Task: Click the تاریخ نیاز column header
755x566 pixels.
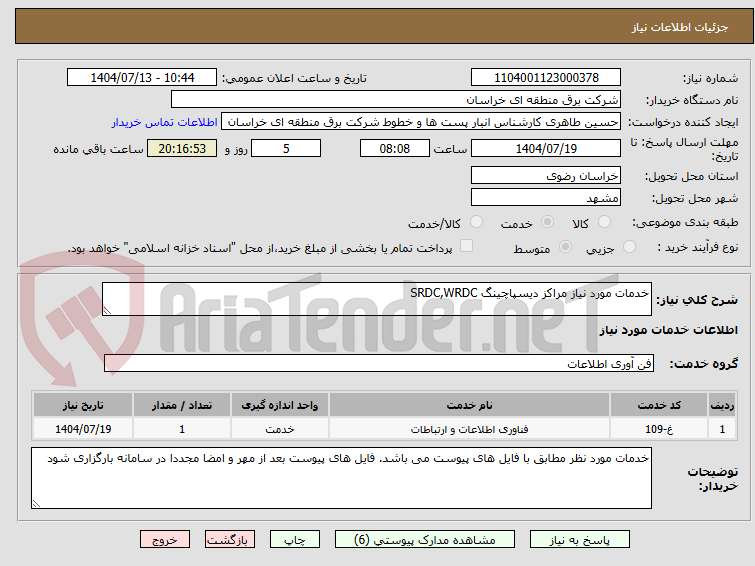Action: [x=83, y=405]
